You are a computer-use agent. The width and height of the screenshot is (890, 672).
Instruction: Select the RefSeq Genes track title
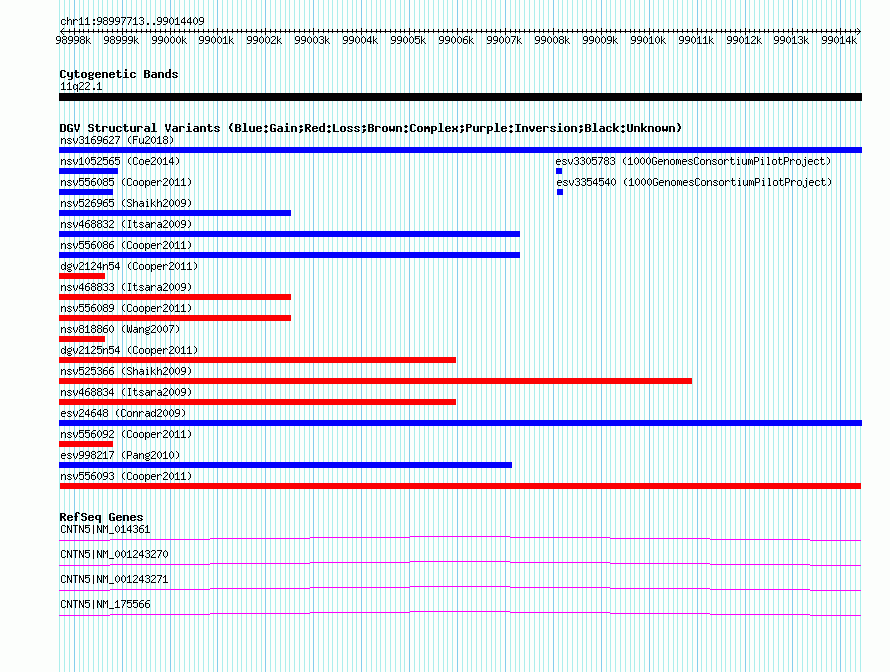[101, 517]
